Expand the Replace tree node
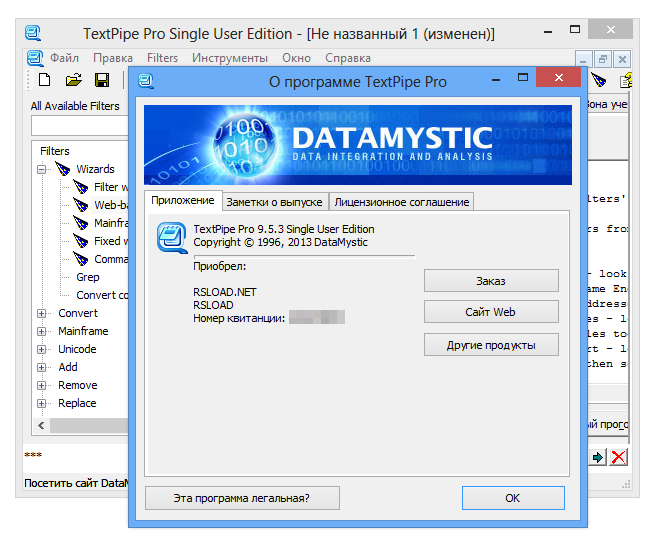Viewport: 671px width, 560px height. tap(42, 403)
